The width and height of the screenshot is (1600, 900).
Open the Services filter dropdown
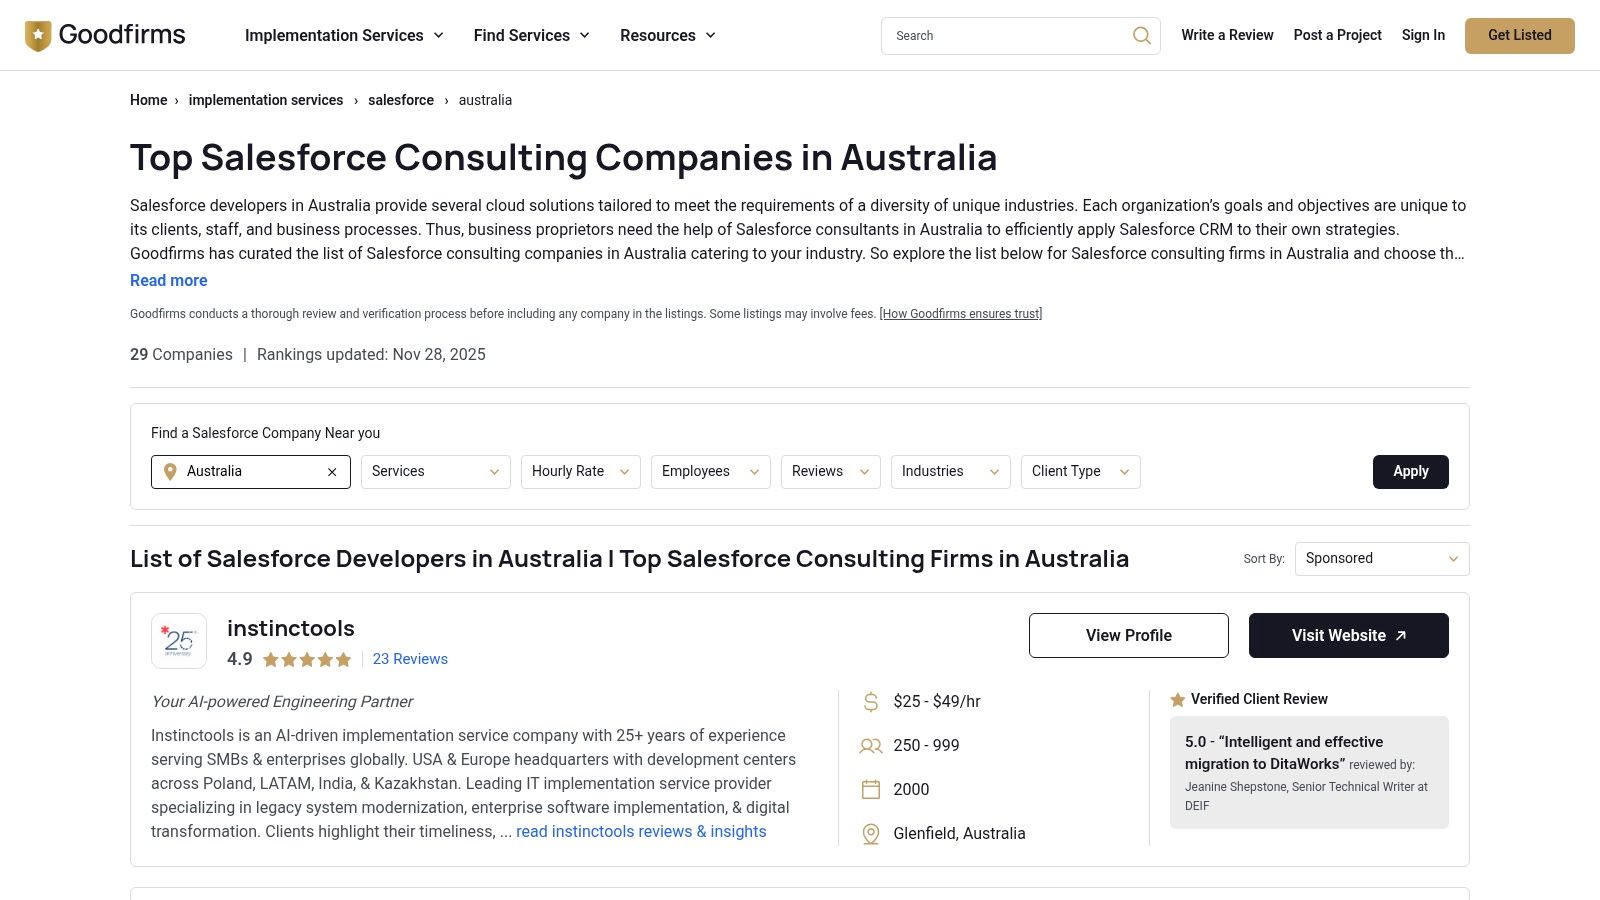(434, 471)
